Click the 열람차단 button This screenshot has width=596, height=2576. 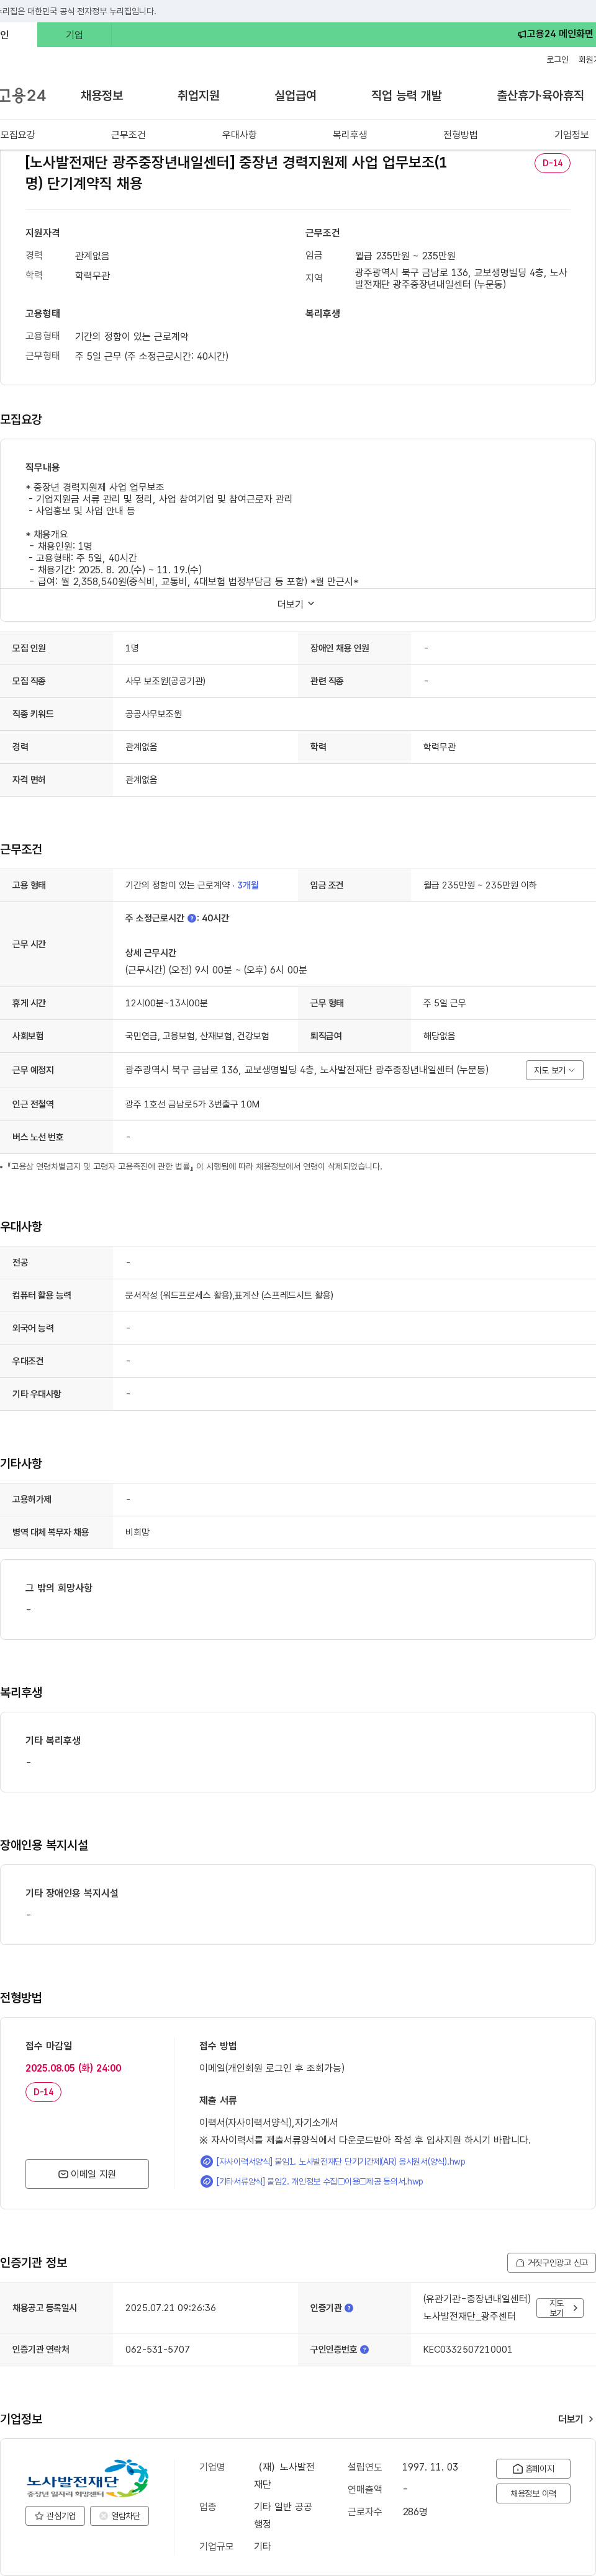[120, 2516]
